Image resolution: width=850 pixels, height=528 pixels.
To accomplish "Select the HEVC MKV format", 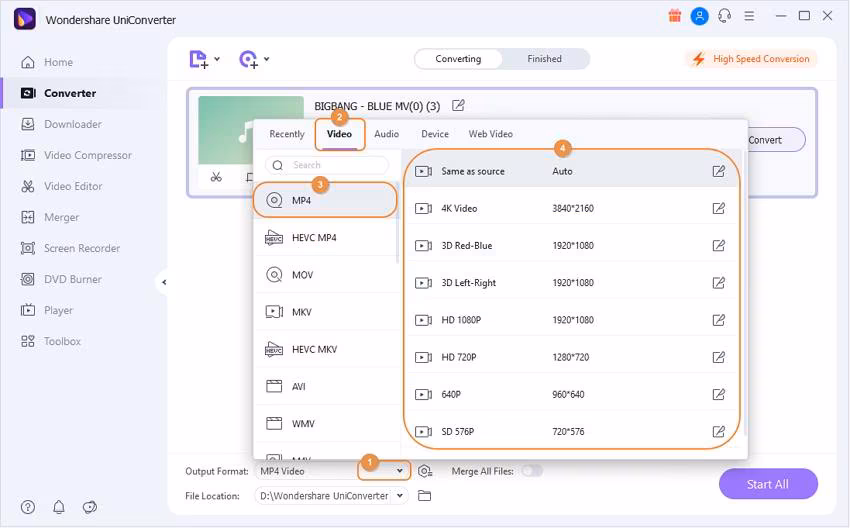I will coord(325,349).
